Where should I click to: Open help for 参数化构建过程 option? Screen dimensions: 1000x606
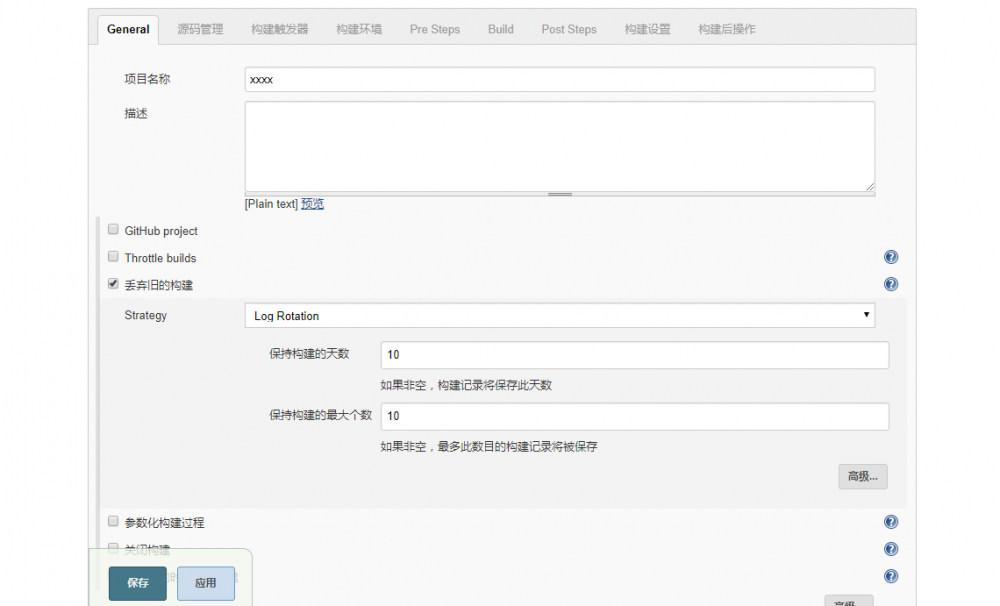891,521
